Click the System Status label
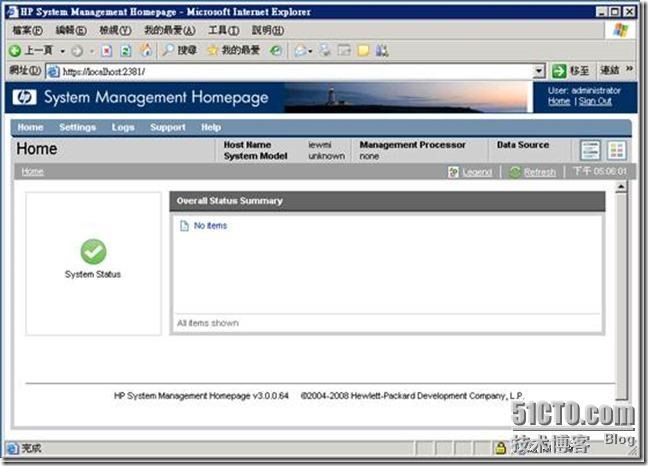648x466 pixels. coord(93,274)
